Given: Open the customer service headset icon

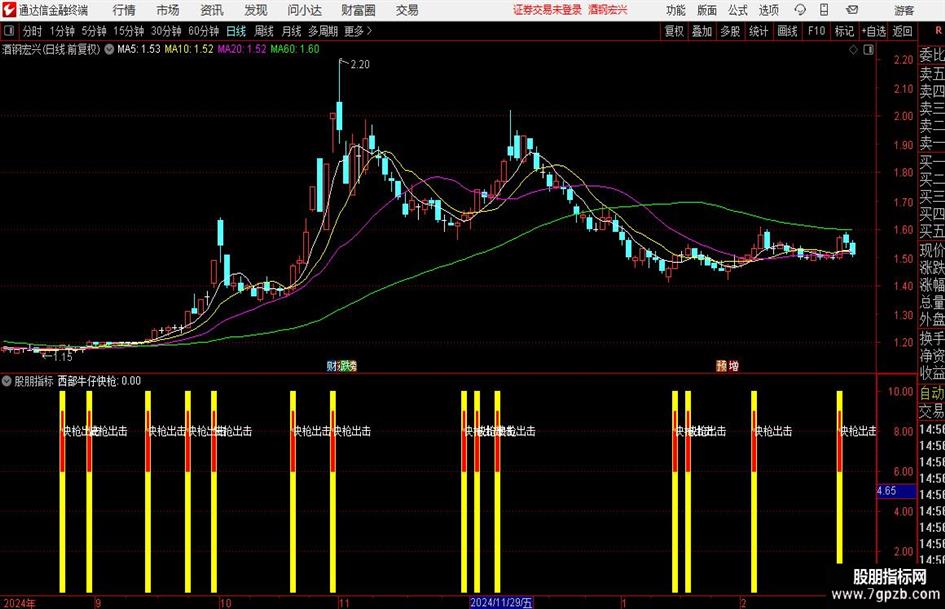Looking at the screenshot, I should click(800, 10).
